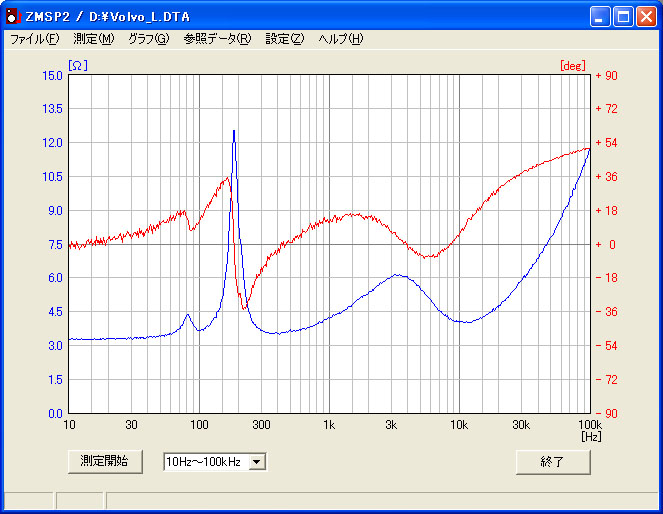The width and height of the screenshot is (663, 514).
Task: Open the ヘルプ(H) menu
Action: (340, 39)
